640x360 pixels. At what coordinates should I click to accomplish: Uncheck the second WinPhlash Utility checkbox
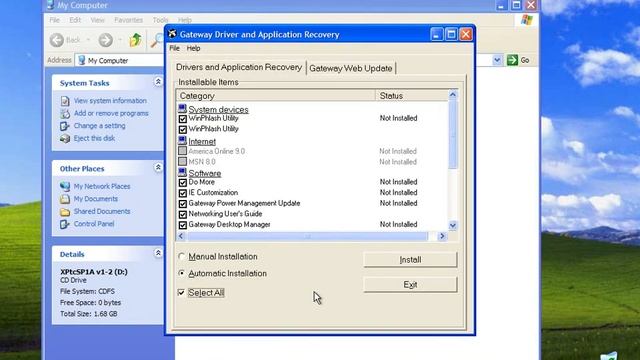(182, 129)
